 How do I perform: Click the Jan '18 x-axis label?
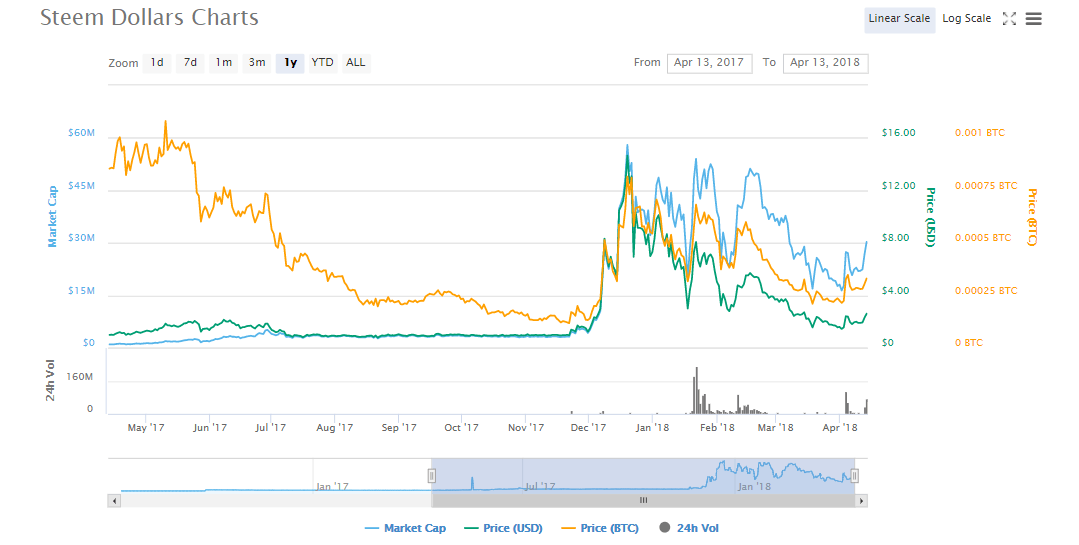(x=652, y=428)
